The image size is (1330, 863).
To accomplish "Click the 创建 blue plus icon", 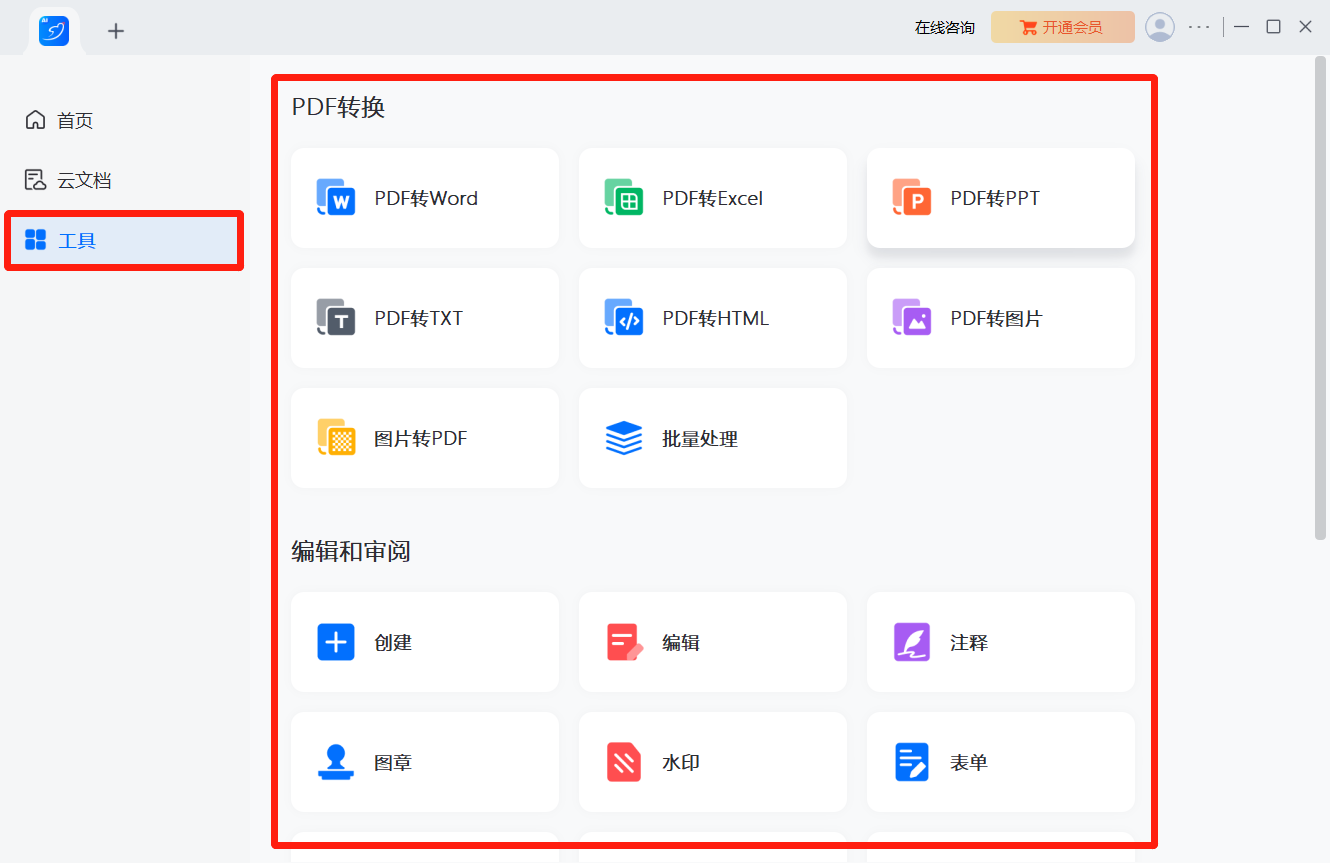I will pos(336,642).
